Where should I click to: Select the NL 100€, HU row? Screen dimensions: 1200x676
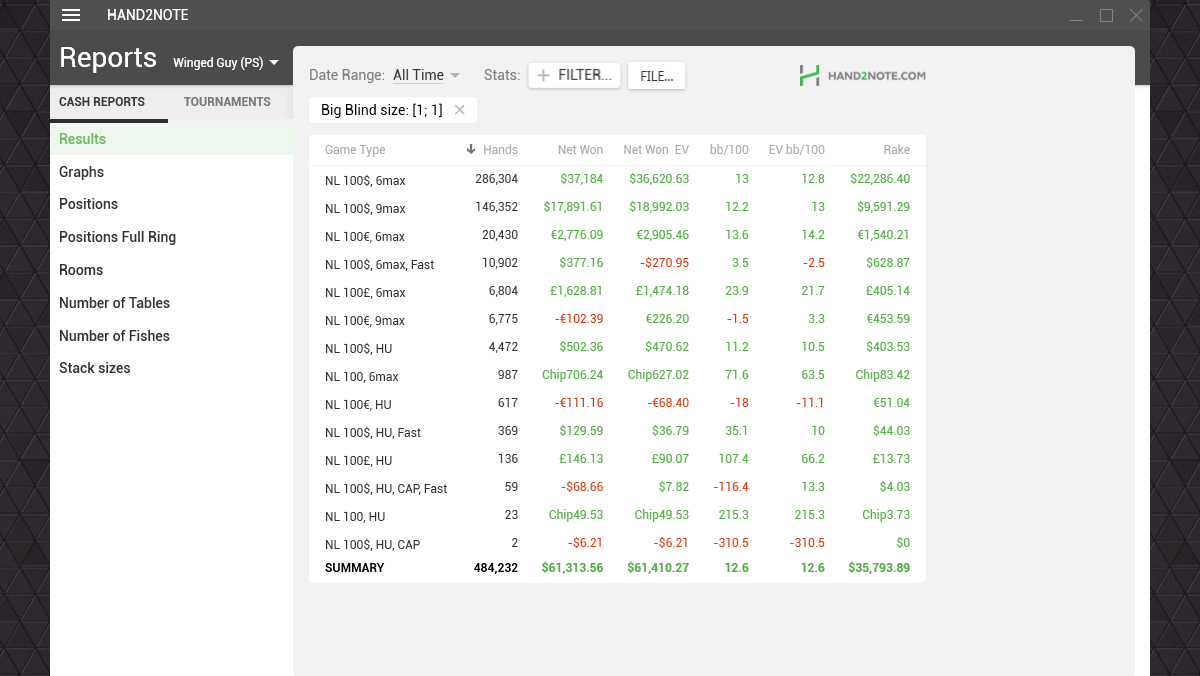click(617, 404)
